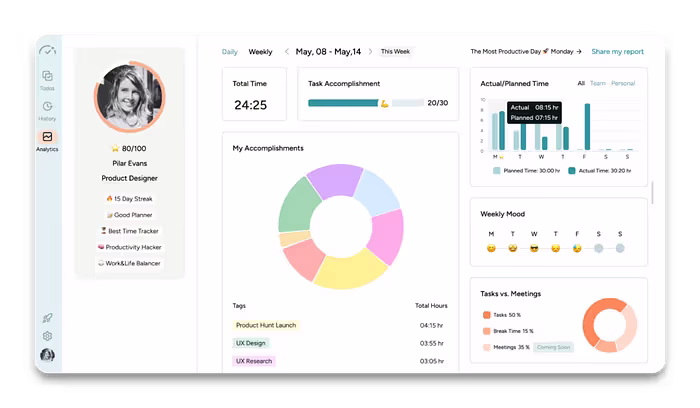Click the This Week button
The image size is (700, 408).
pos(394,52)
